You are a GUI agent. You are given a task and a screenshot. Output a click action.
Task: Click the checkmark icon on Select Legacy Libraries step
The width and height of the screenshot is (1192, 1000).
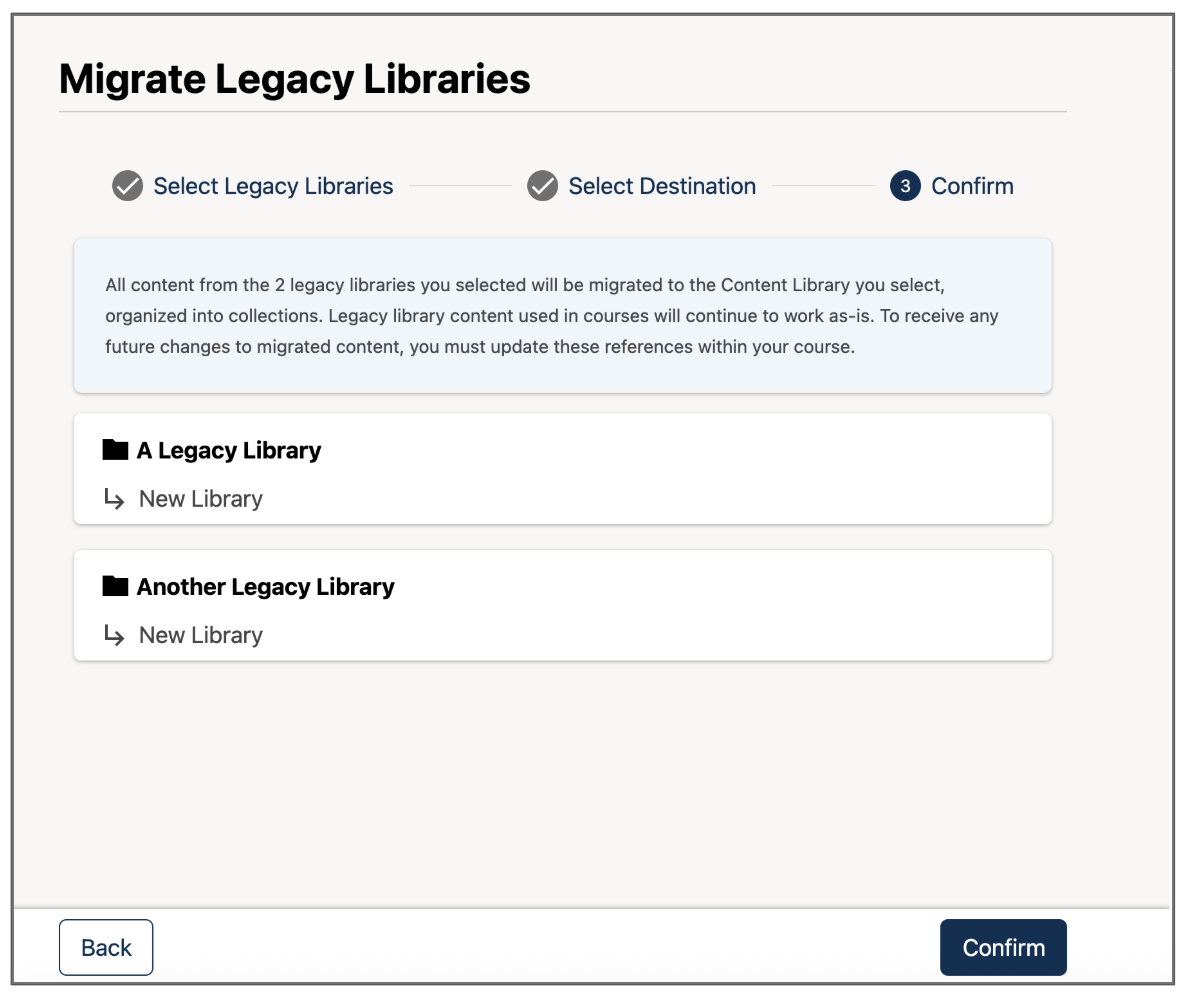click(127, 186)
